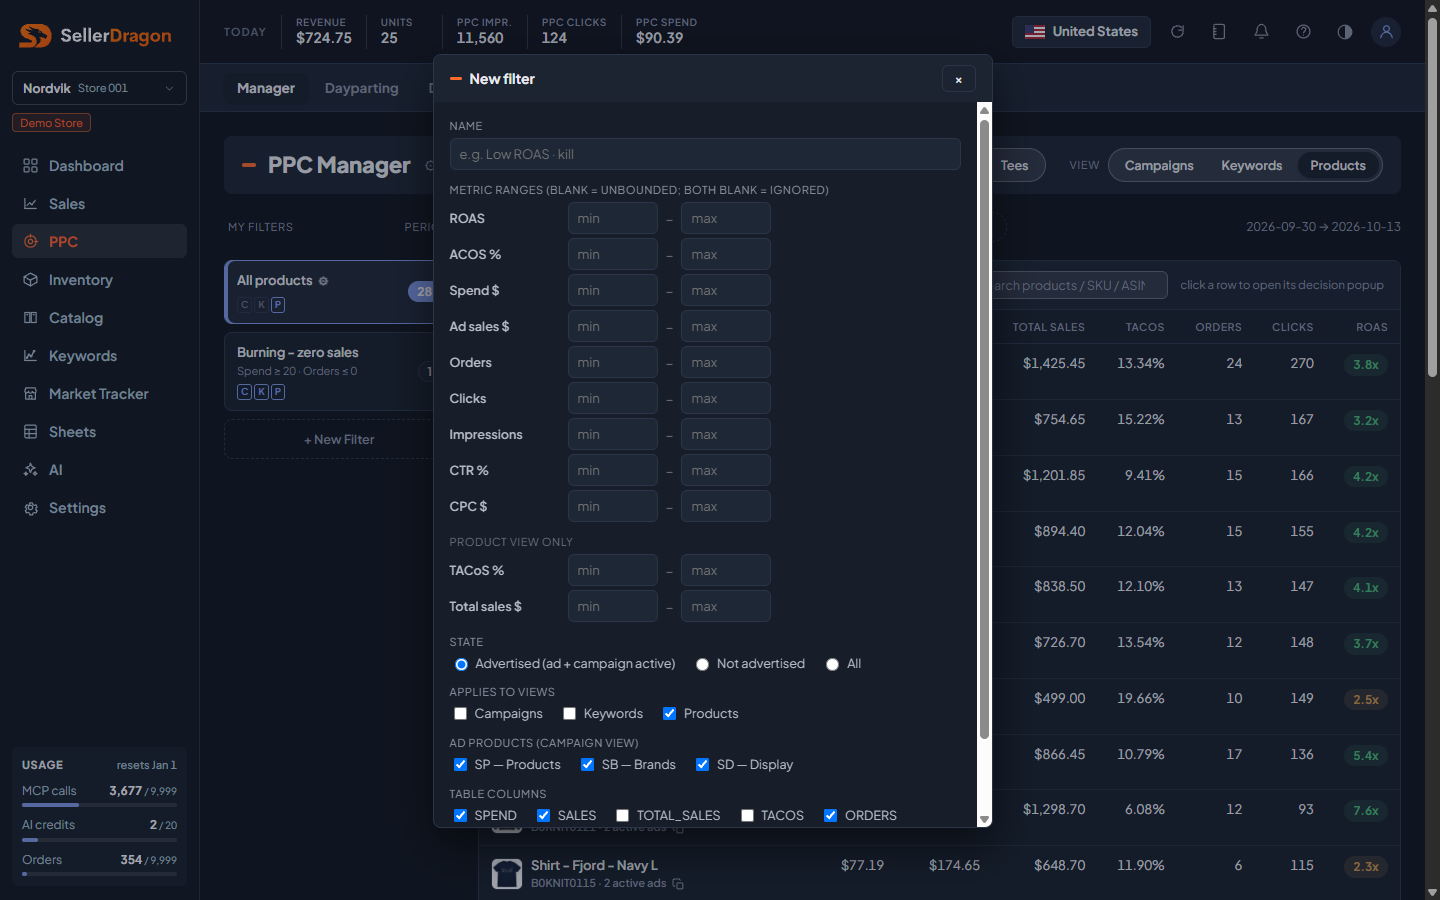The width and height of the screenshot is (1440, 900).
Task: Open the Inventory section
Action: [99, 280]
